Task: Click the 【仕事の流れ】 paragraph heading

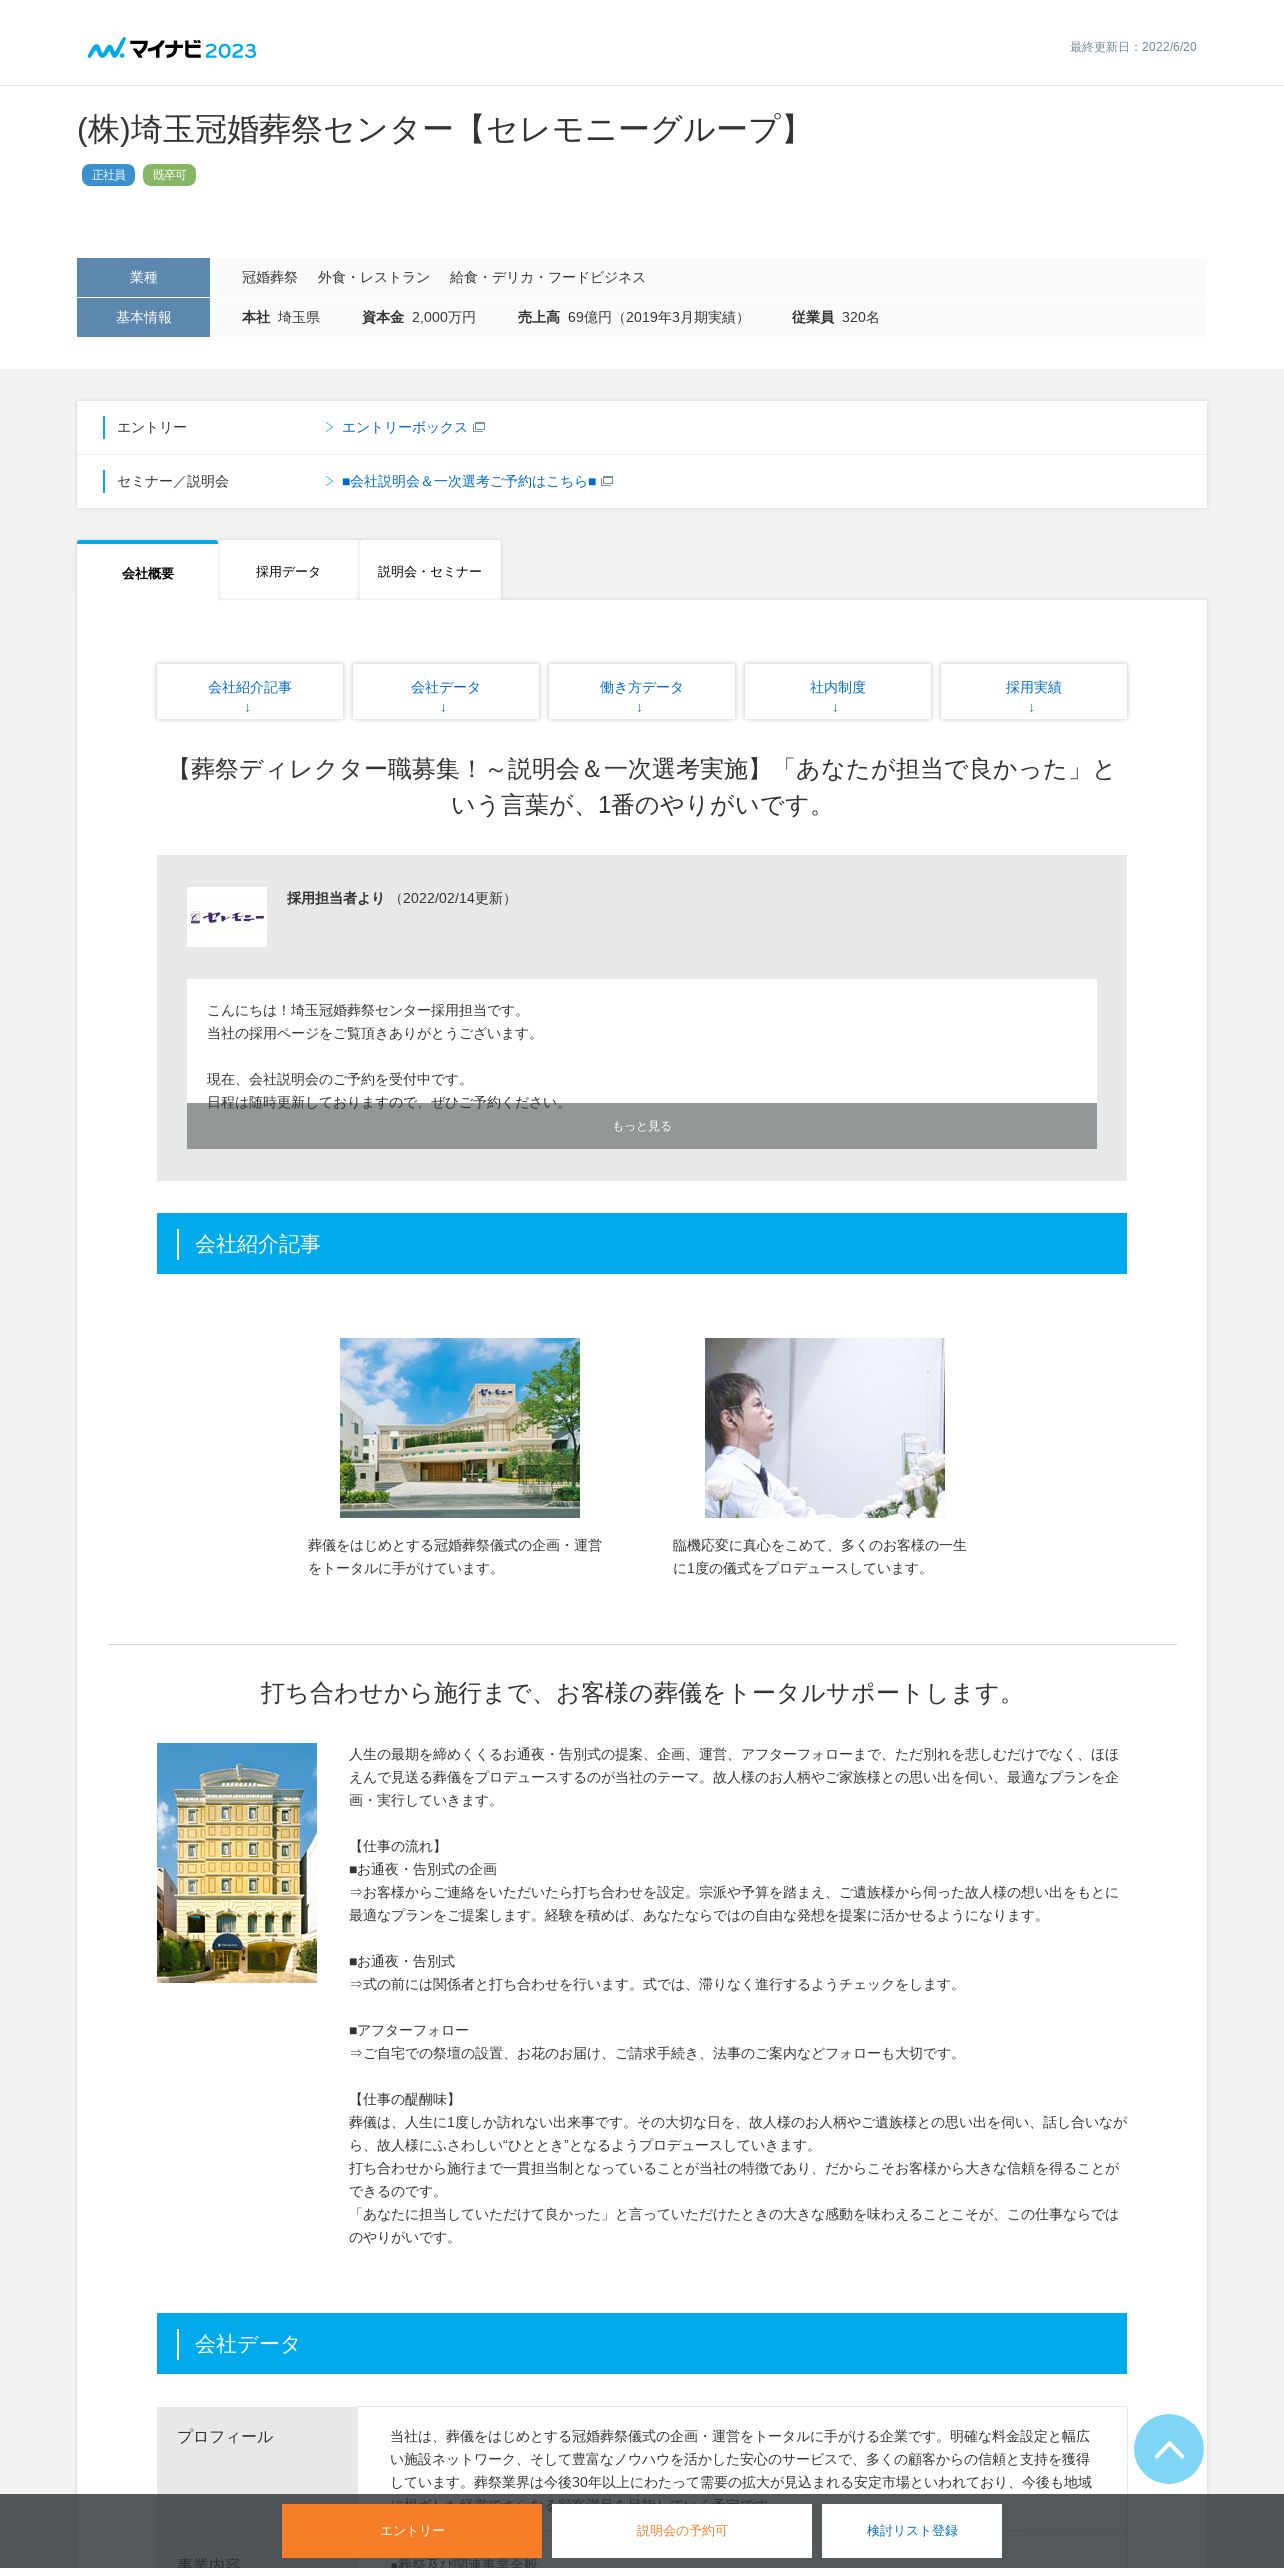Action: 397,1846
